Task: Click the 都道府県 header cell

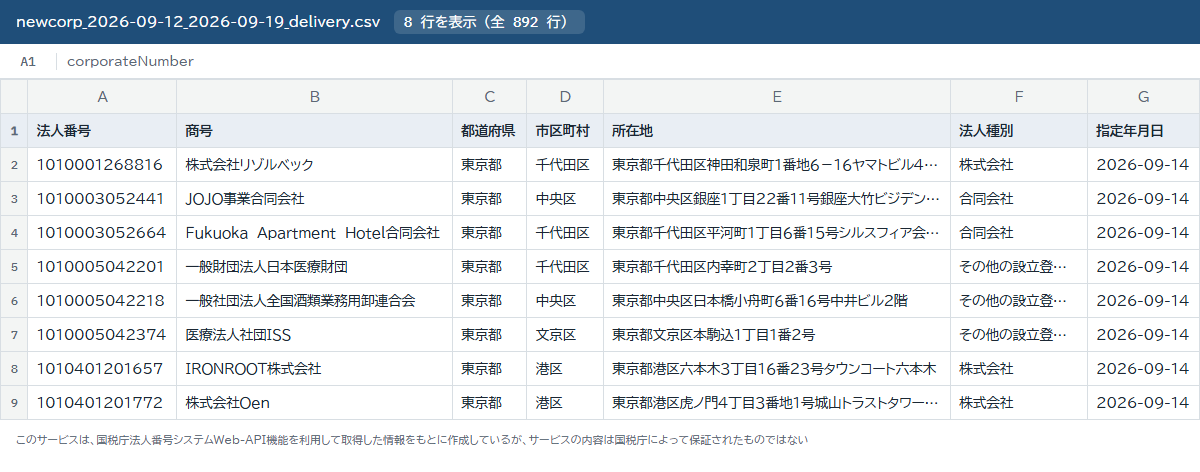Action: [490, 131]
